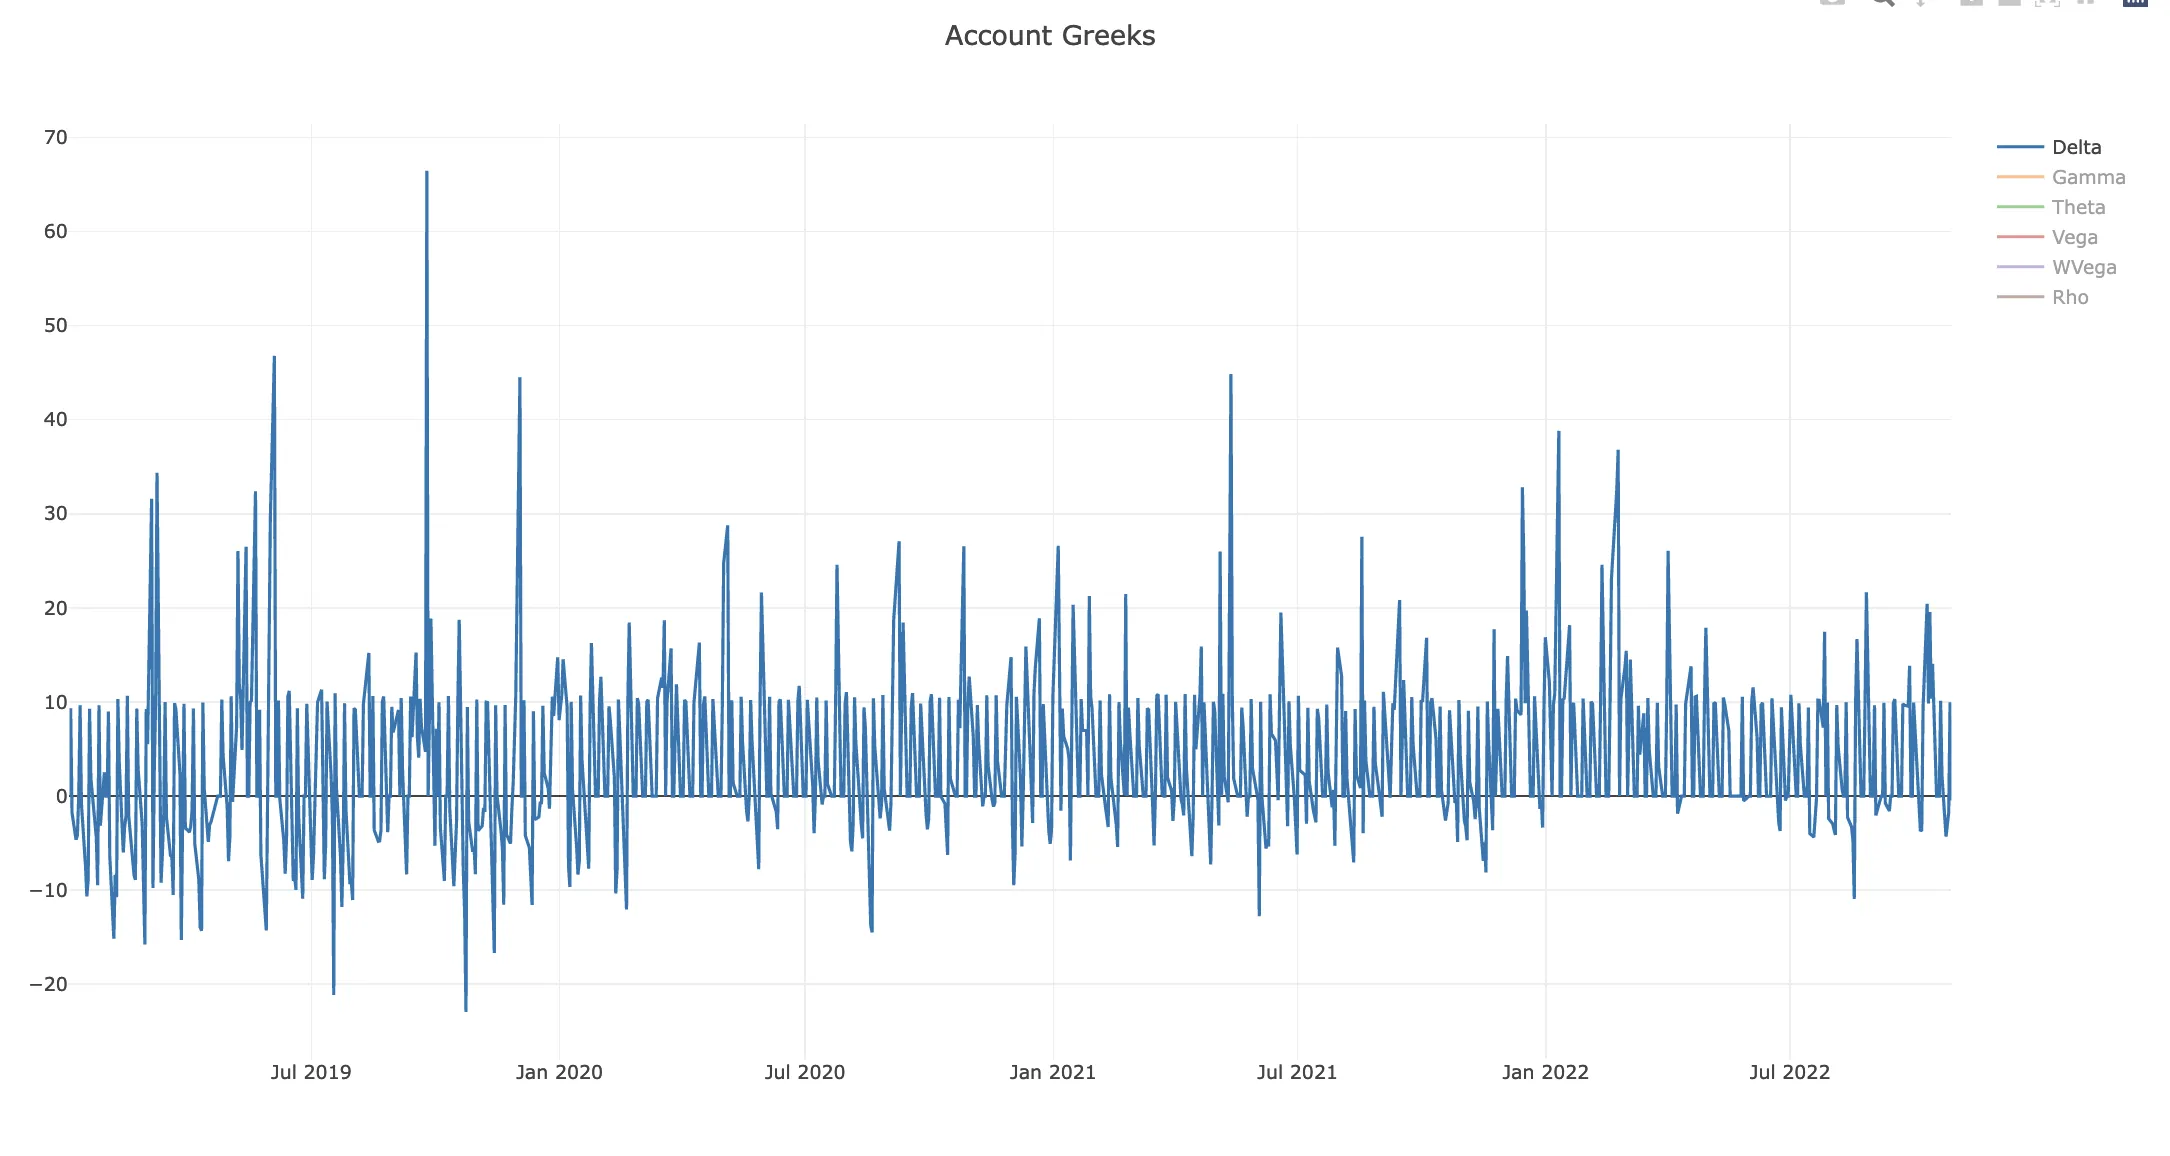Click the Jul 2022 x-axis label

(x=1789, y=1072)
